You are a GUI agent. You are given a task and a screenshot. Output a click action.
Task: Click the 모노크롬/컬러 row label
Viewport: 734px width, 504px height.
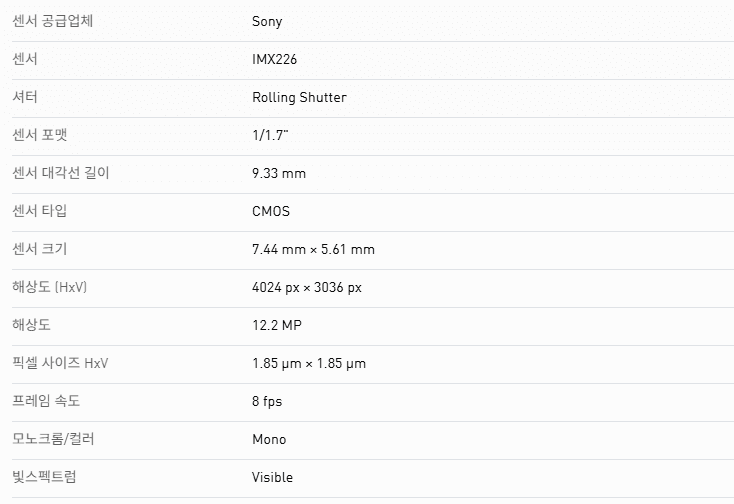coord(54,439)
